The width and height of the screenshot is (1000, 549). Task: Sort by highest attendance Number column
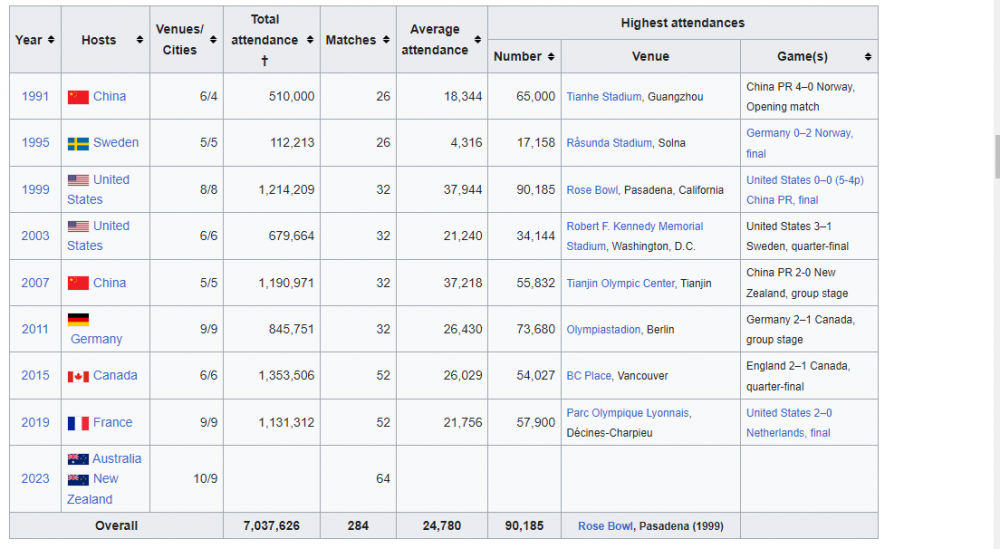pyautogui.click(x=524, y=57)
